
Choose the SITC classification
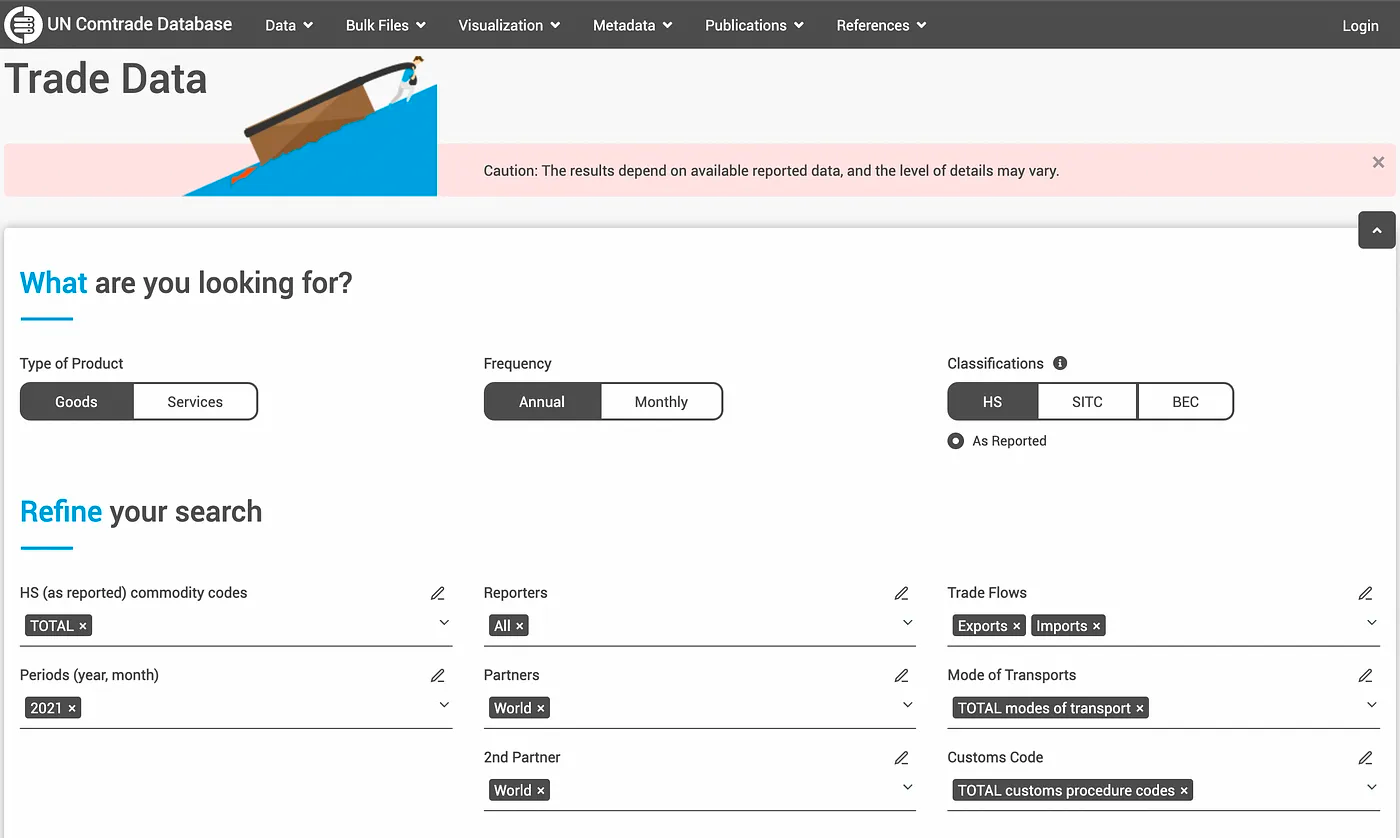(x=1087, y=402)
